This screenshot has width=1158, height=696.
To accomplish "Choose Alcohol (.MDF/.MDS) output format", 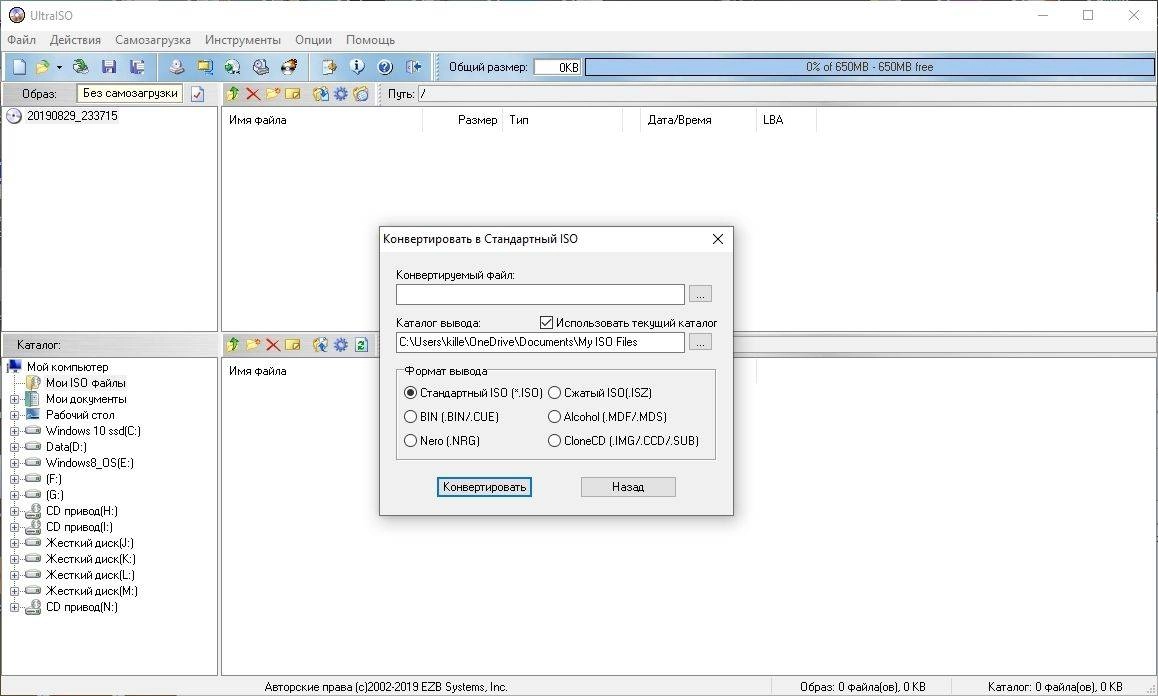I will click(x=608, y=417).
